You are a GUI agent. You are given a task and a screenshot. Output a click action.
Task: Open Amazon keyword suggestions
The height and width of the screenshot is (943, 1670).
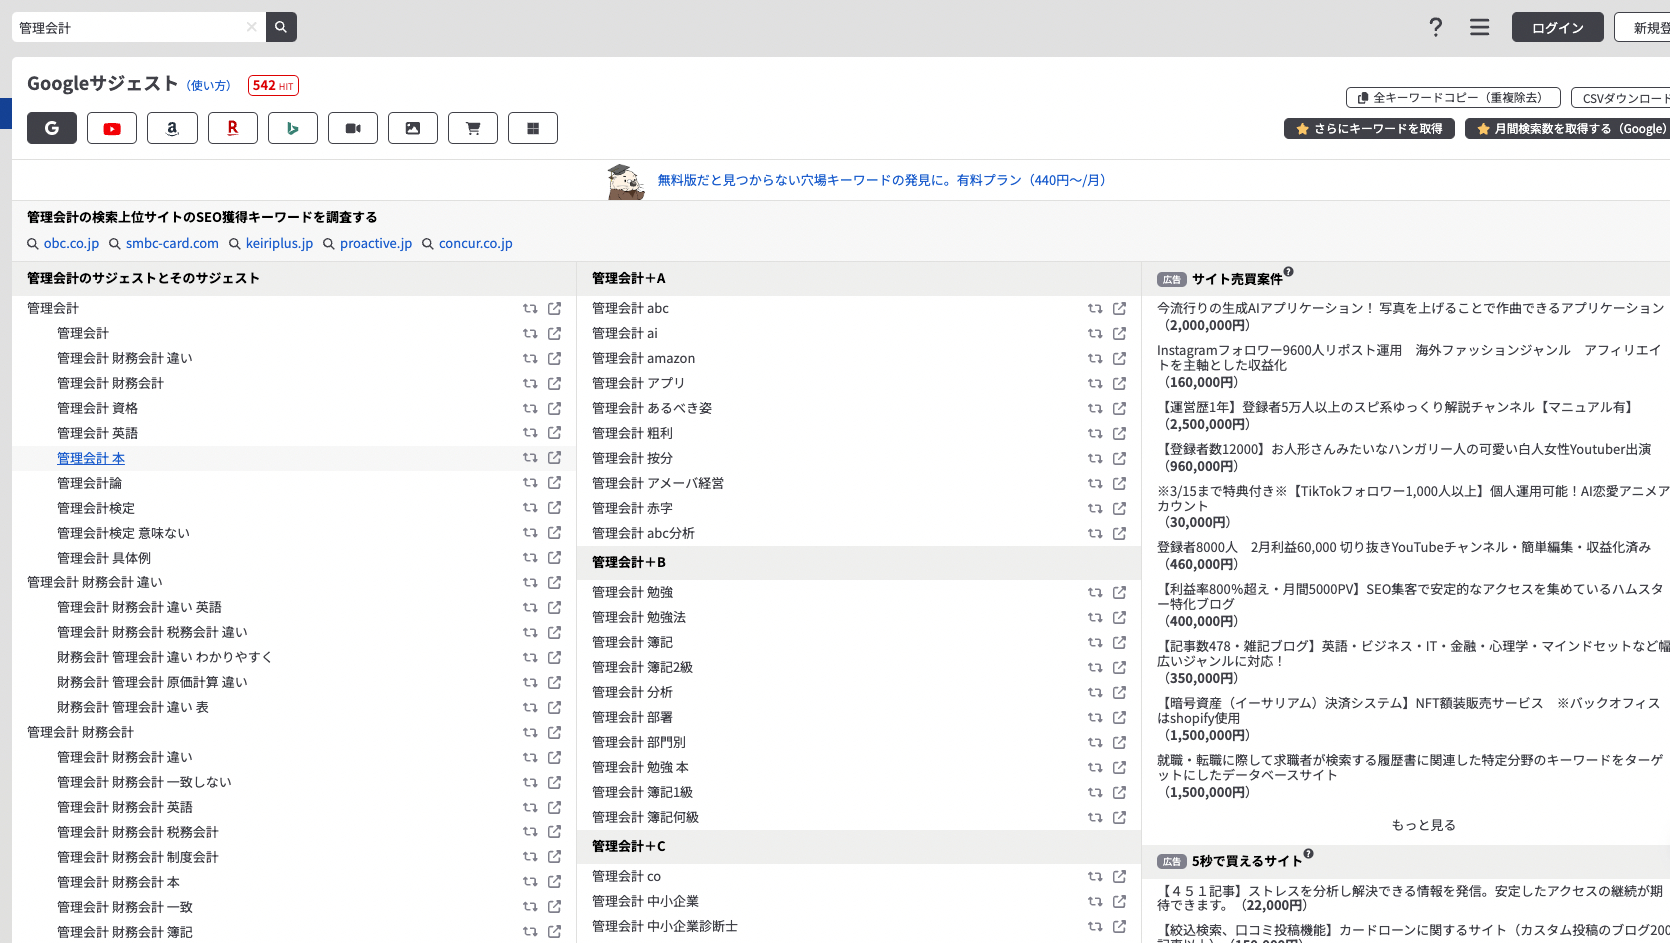click(x=172, y=128)
